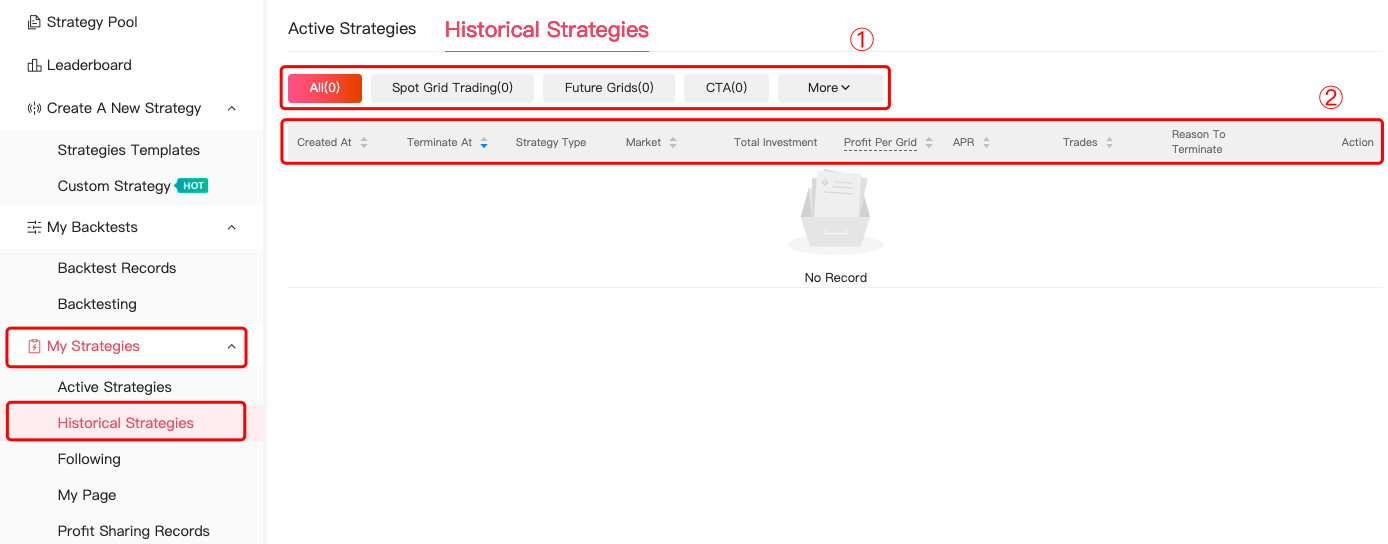
Task: Filter by Future Grids(0)
Action: click(x=608, y=88)
